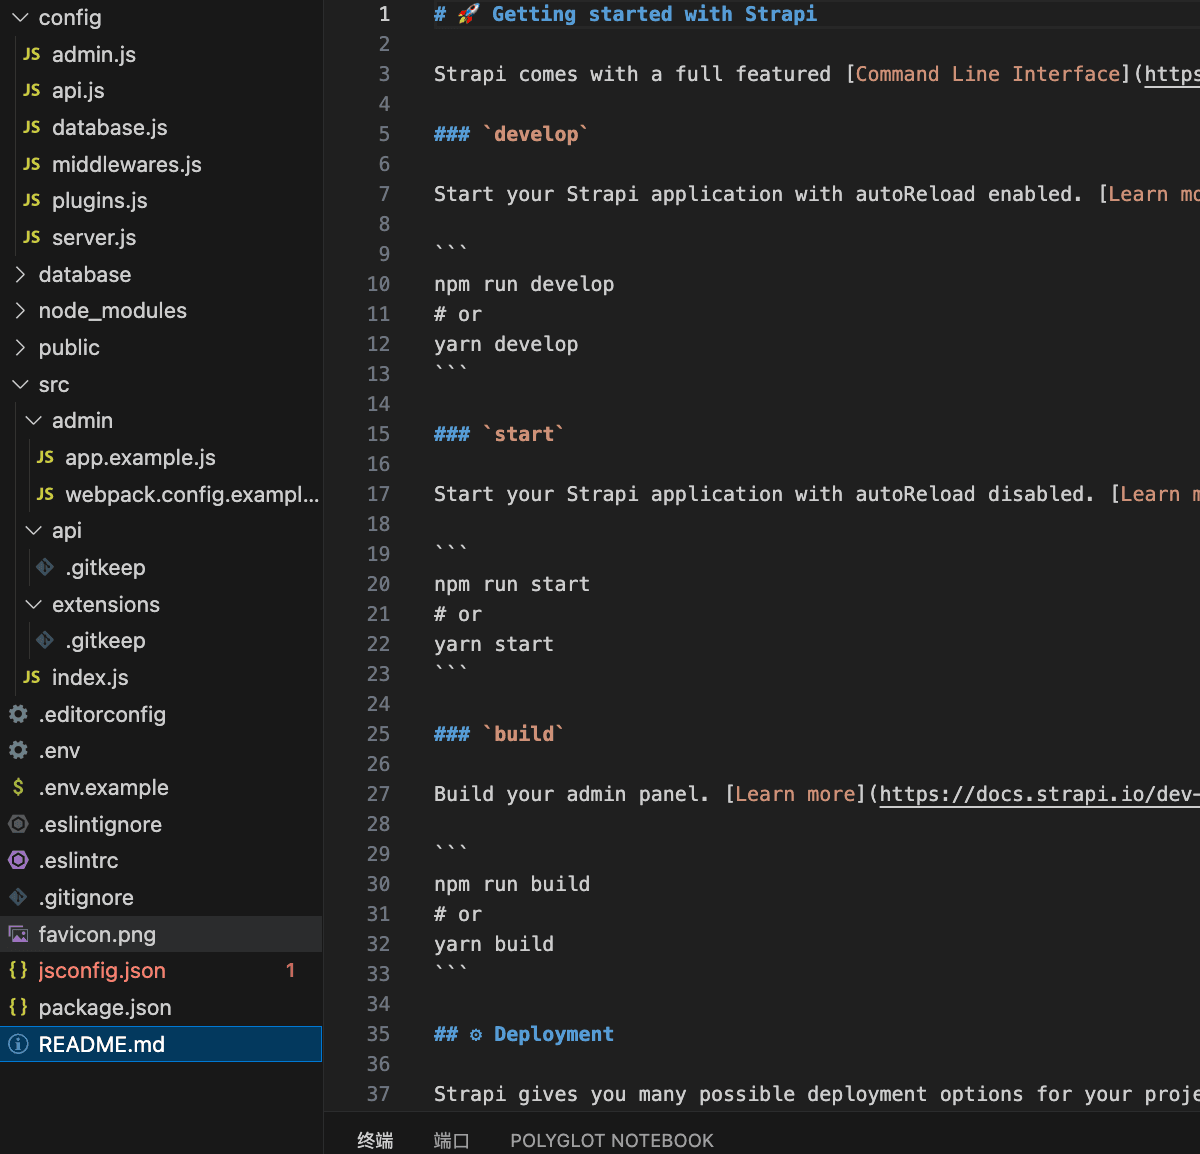Place cursor on 'npm run build' line

coord(512,884)
